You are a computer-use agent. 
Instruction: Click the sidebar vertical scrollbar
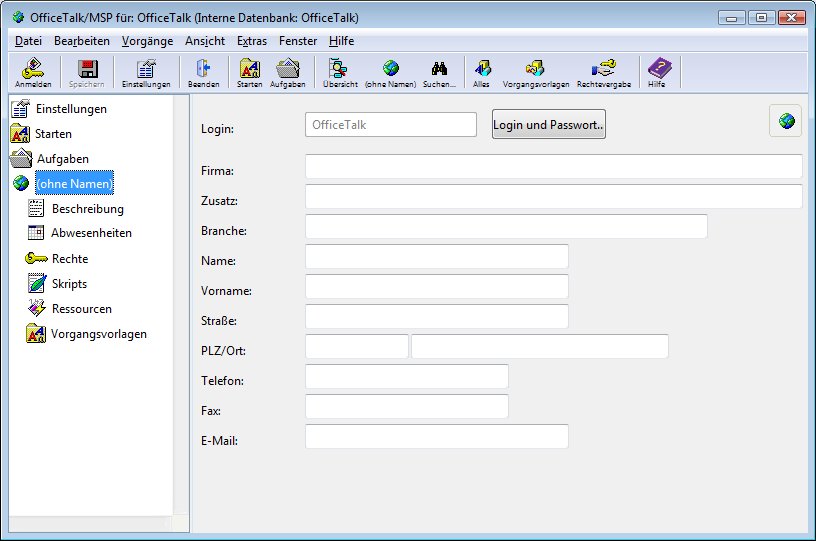pos(181,305)
